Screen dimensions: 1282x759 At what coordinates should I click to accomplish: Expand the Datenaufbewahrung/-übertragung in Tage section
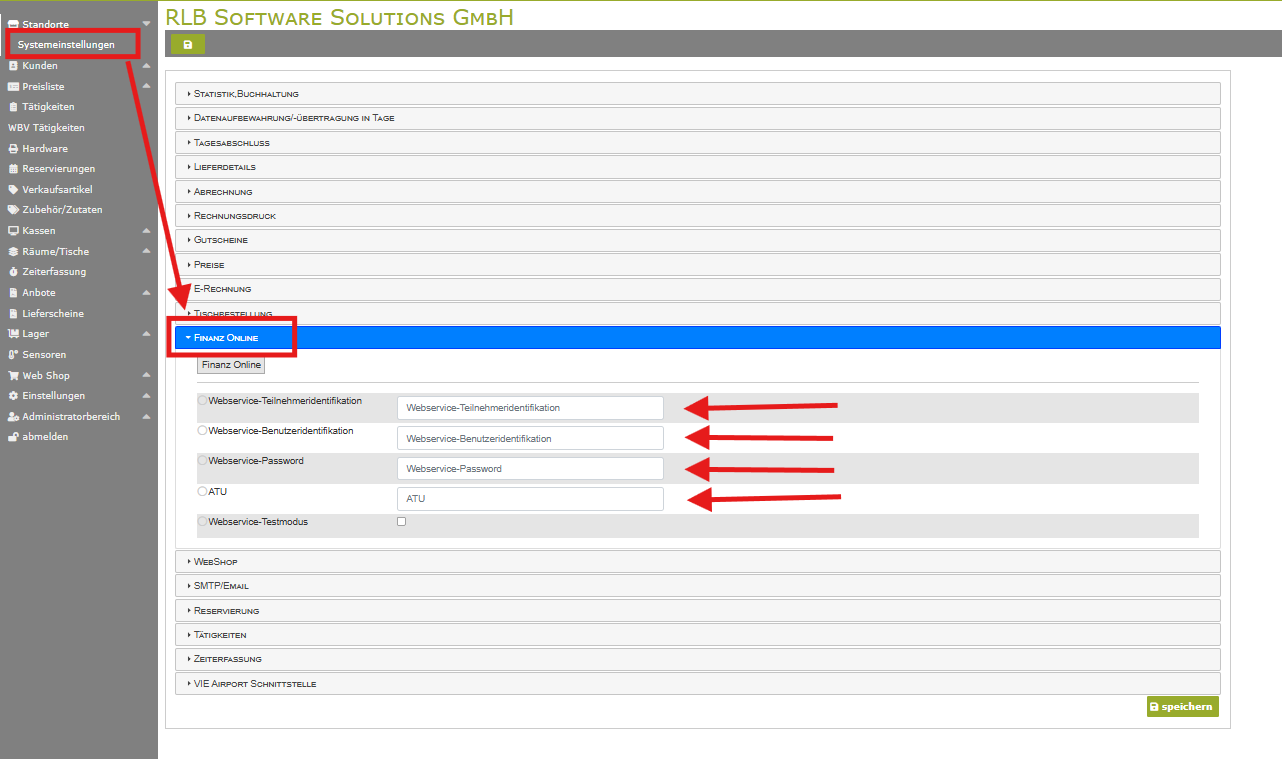click(x=698, y=118)
